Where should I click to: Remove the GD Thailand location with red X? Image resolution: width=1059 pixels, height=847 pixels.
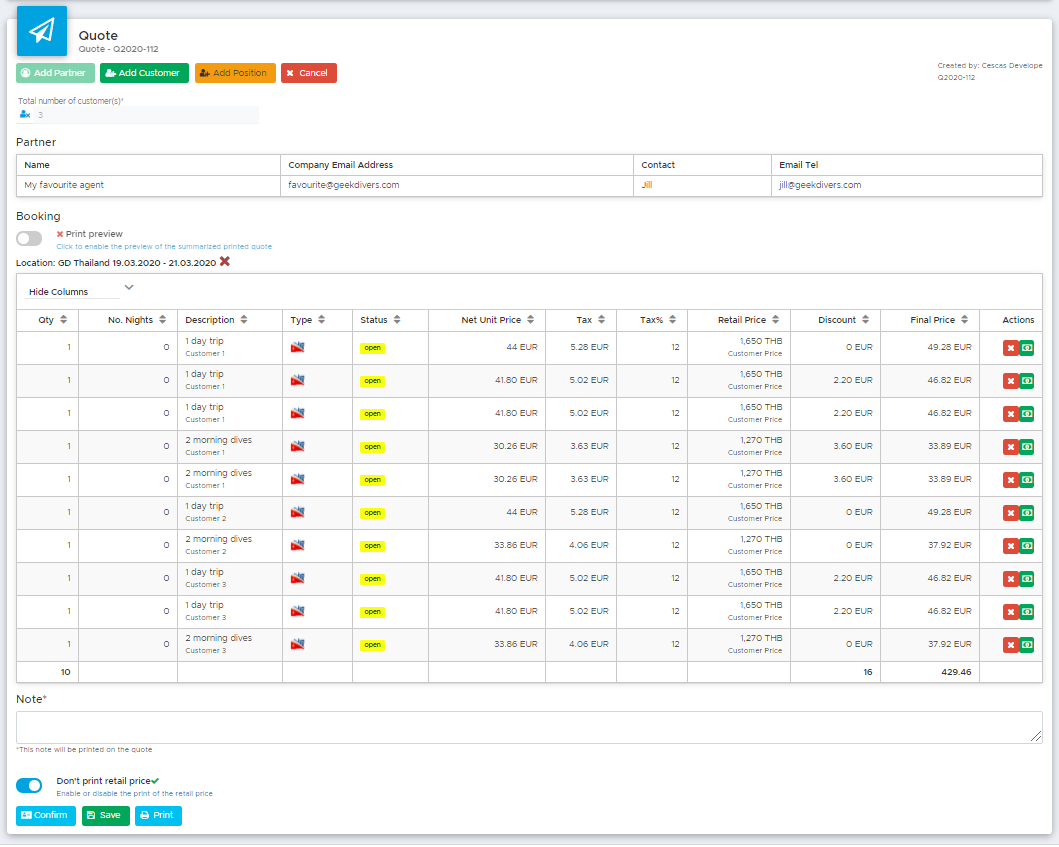pyautogui.click(x=225, y=261)
